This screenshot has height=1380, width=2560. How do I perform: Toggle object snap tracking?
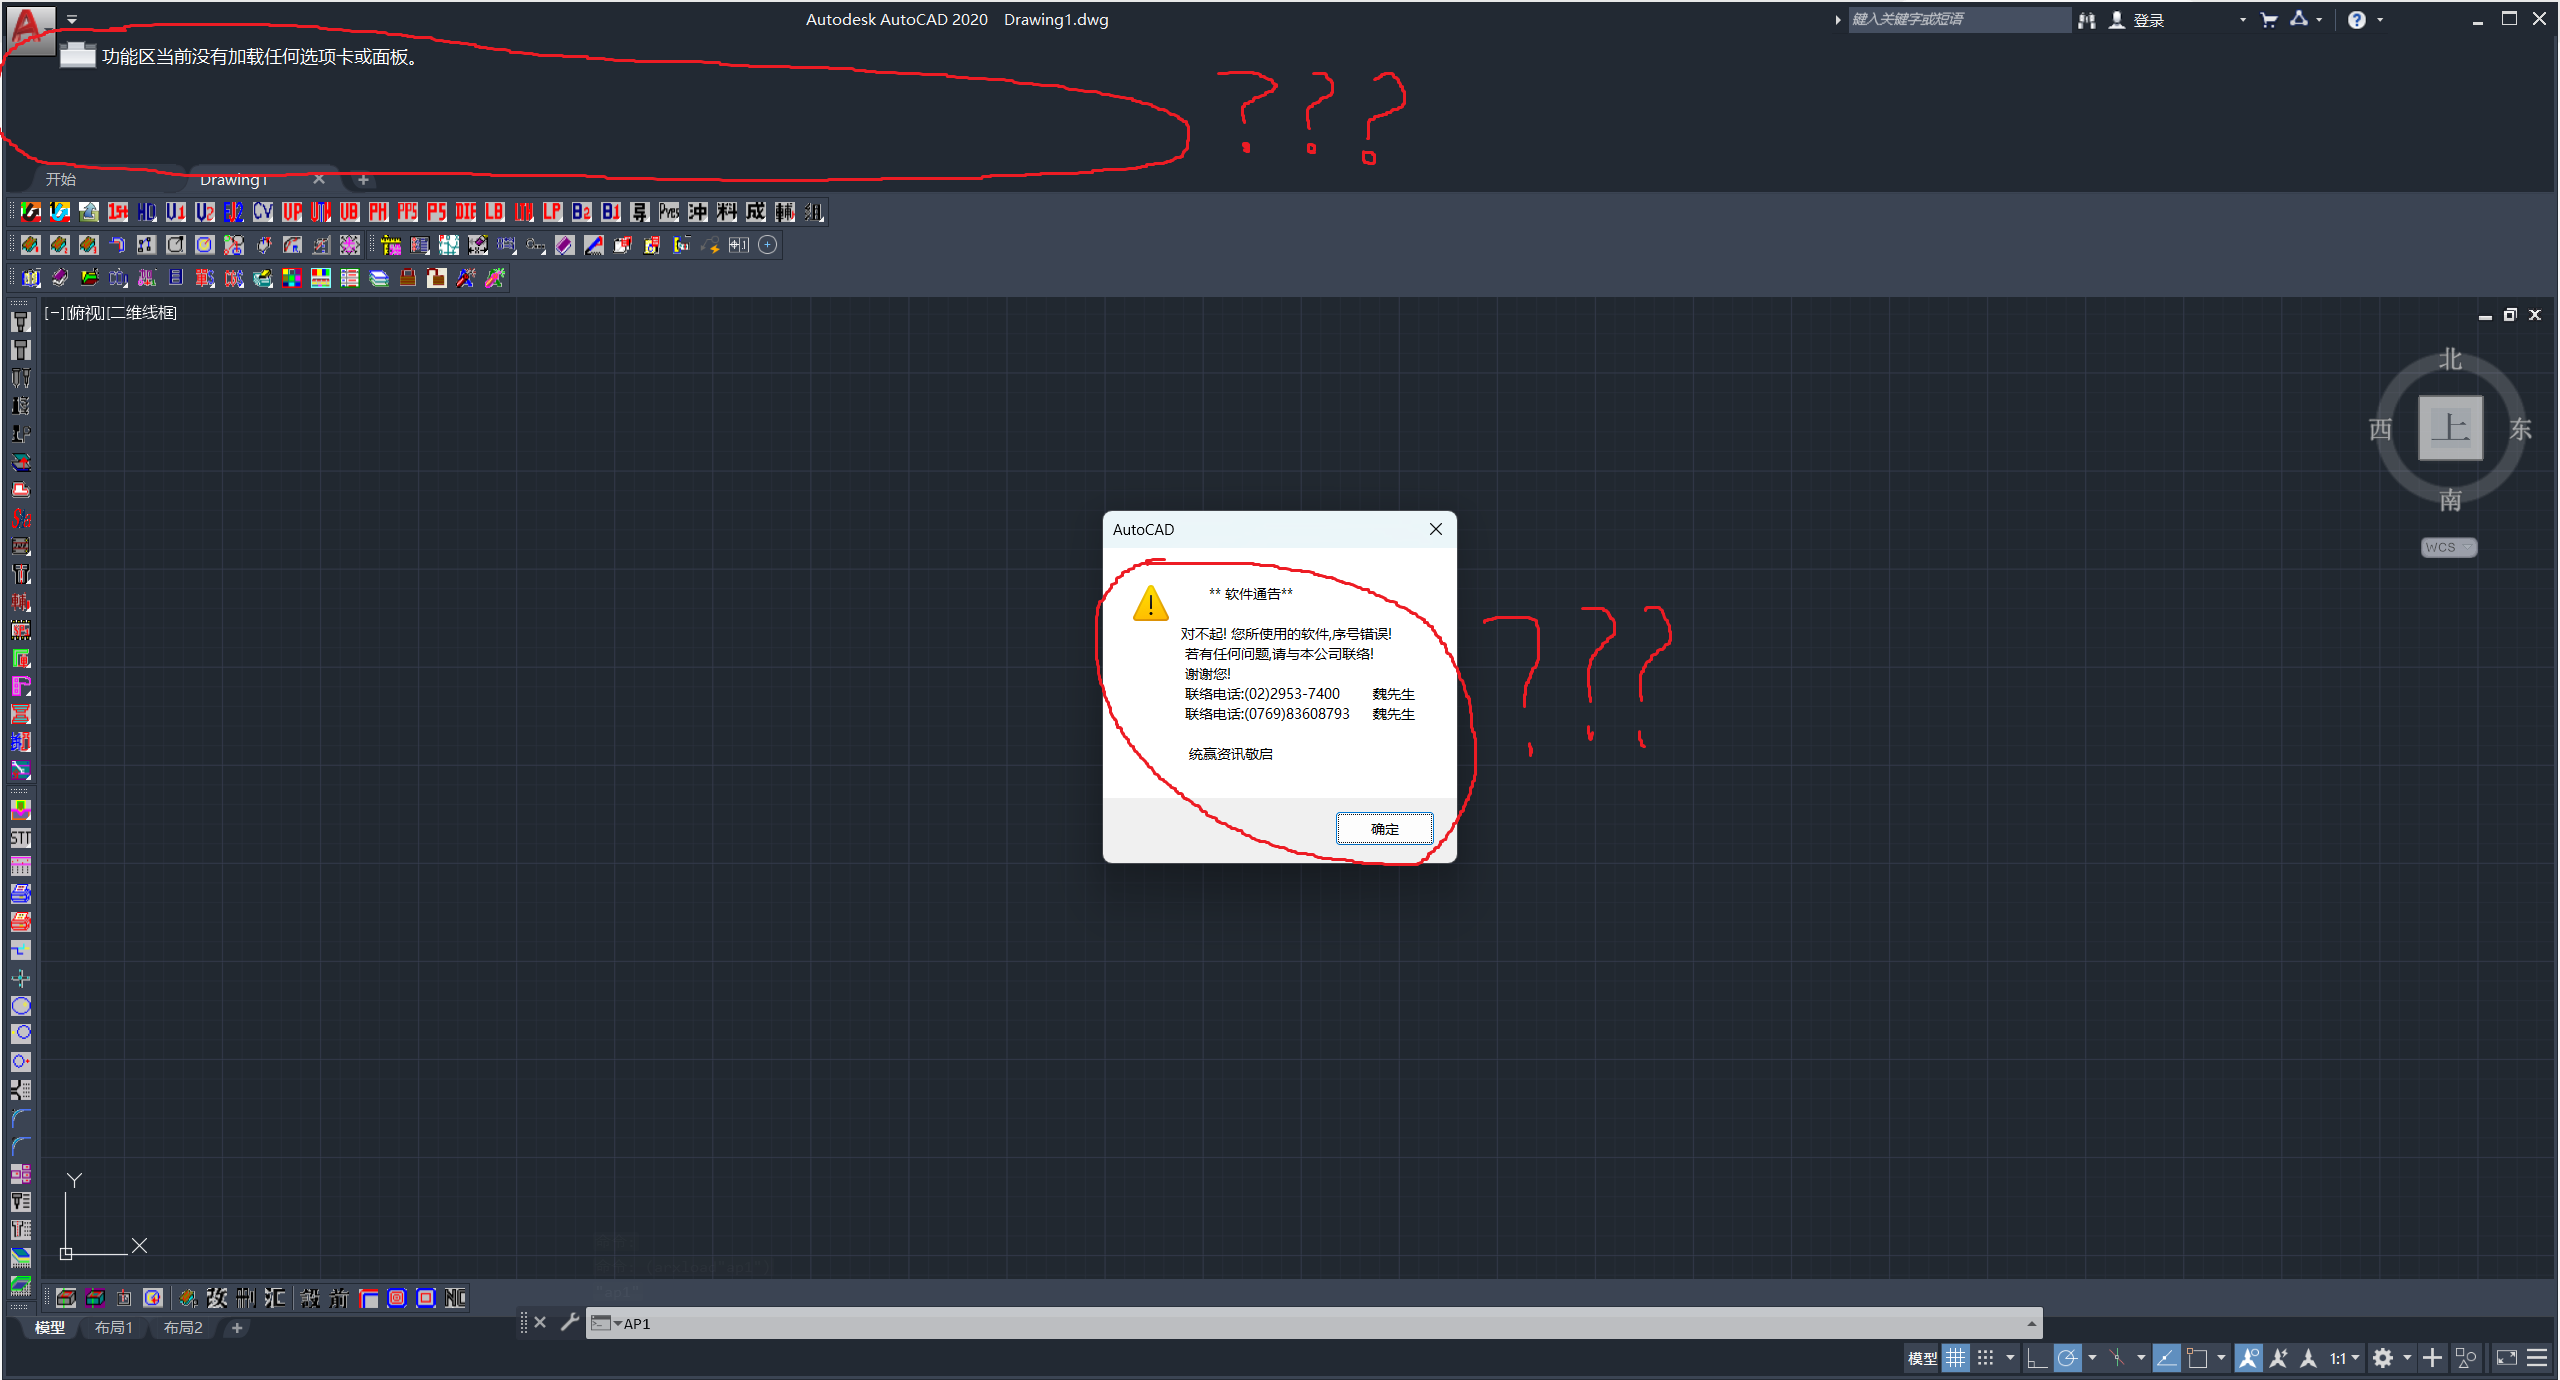click(2166, 1358)
